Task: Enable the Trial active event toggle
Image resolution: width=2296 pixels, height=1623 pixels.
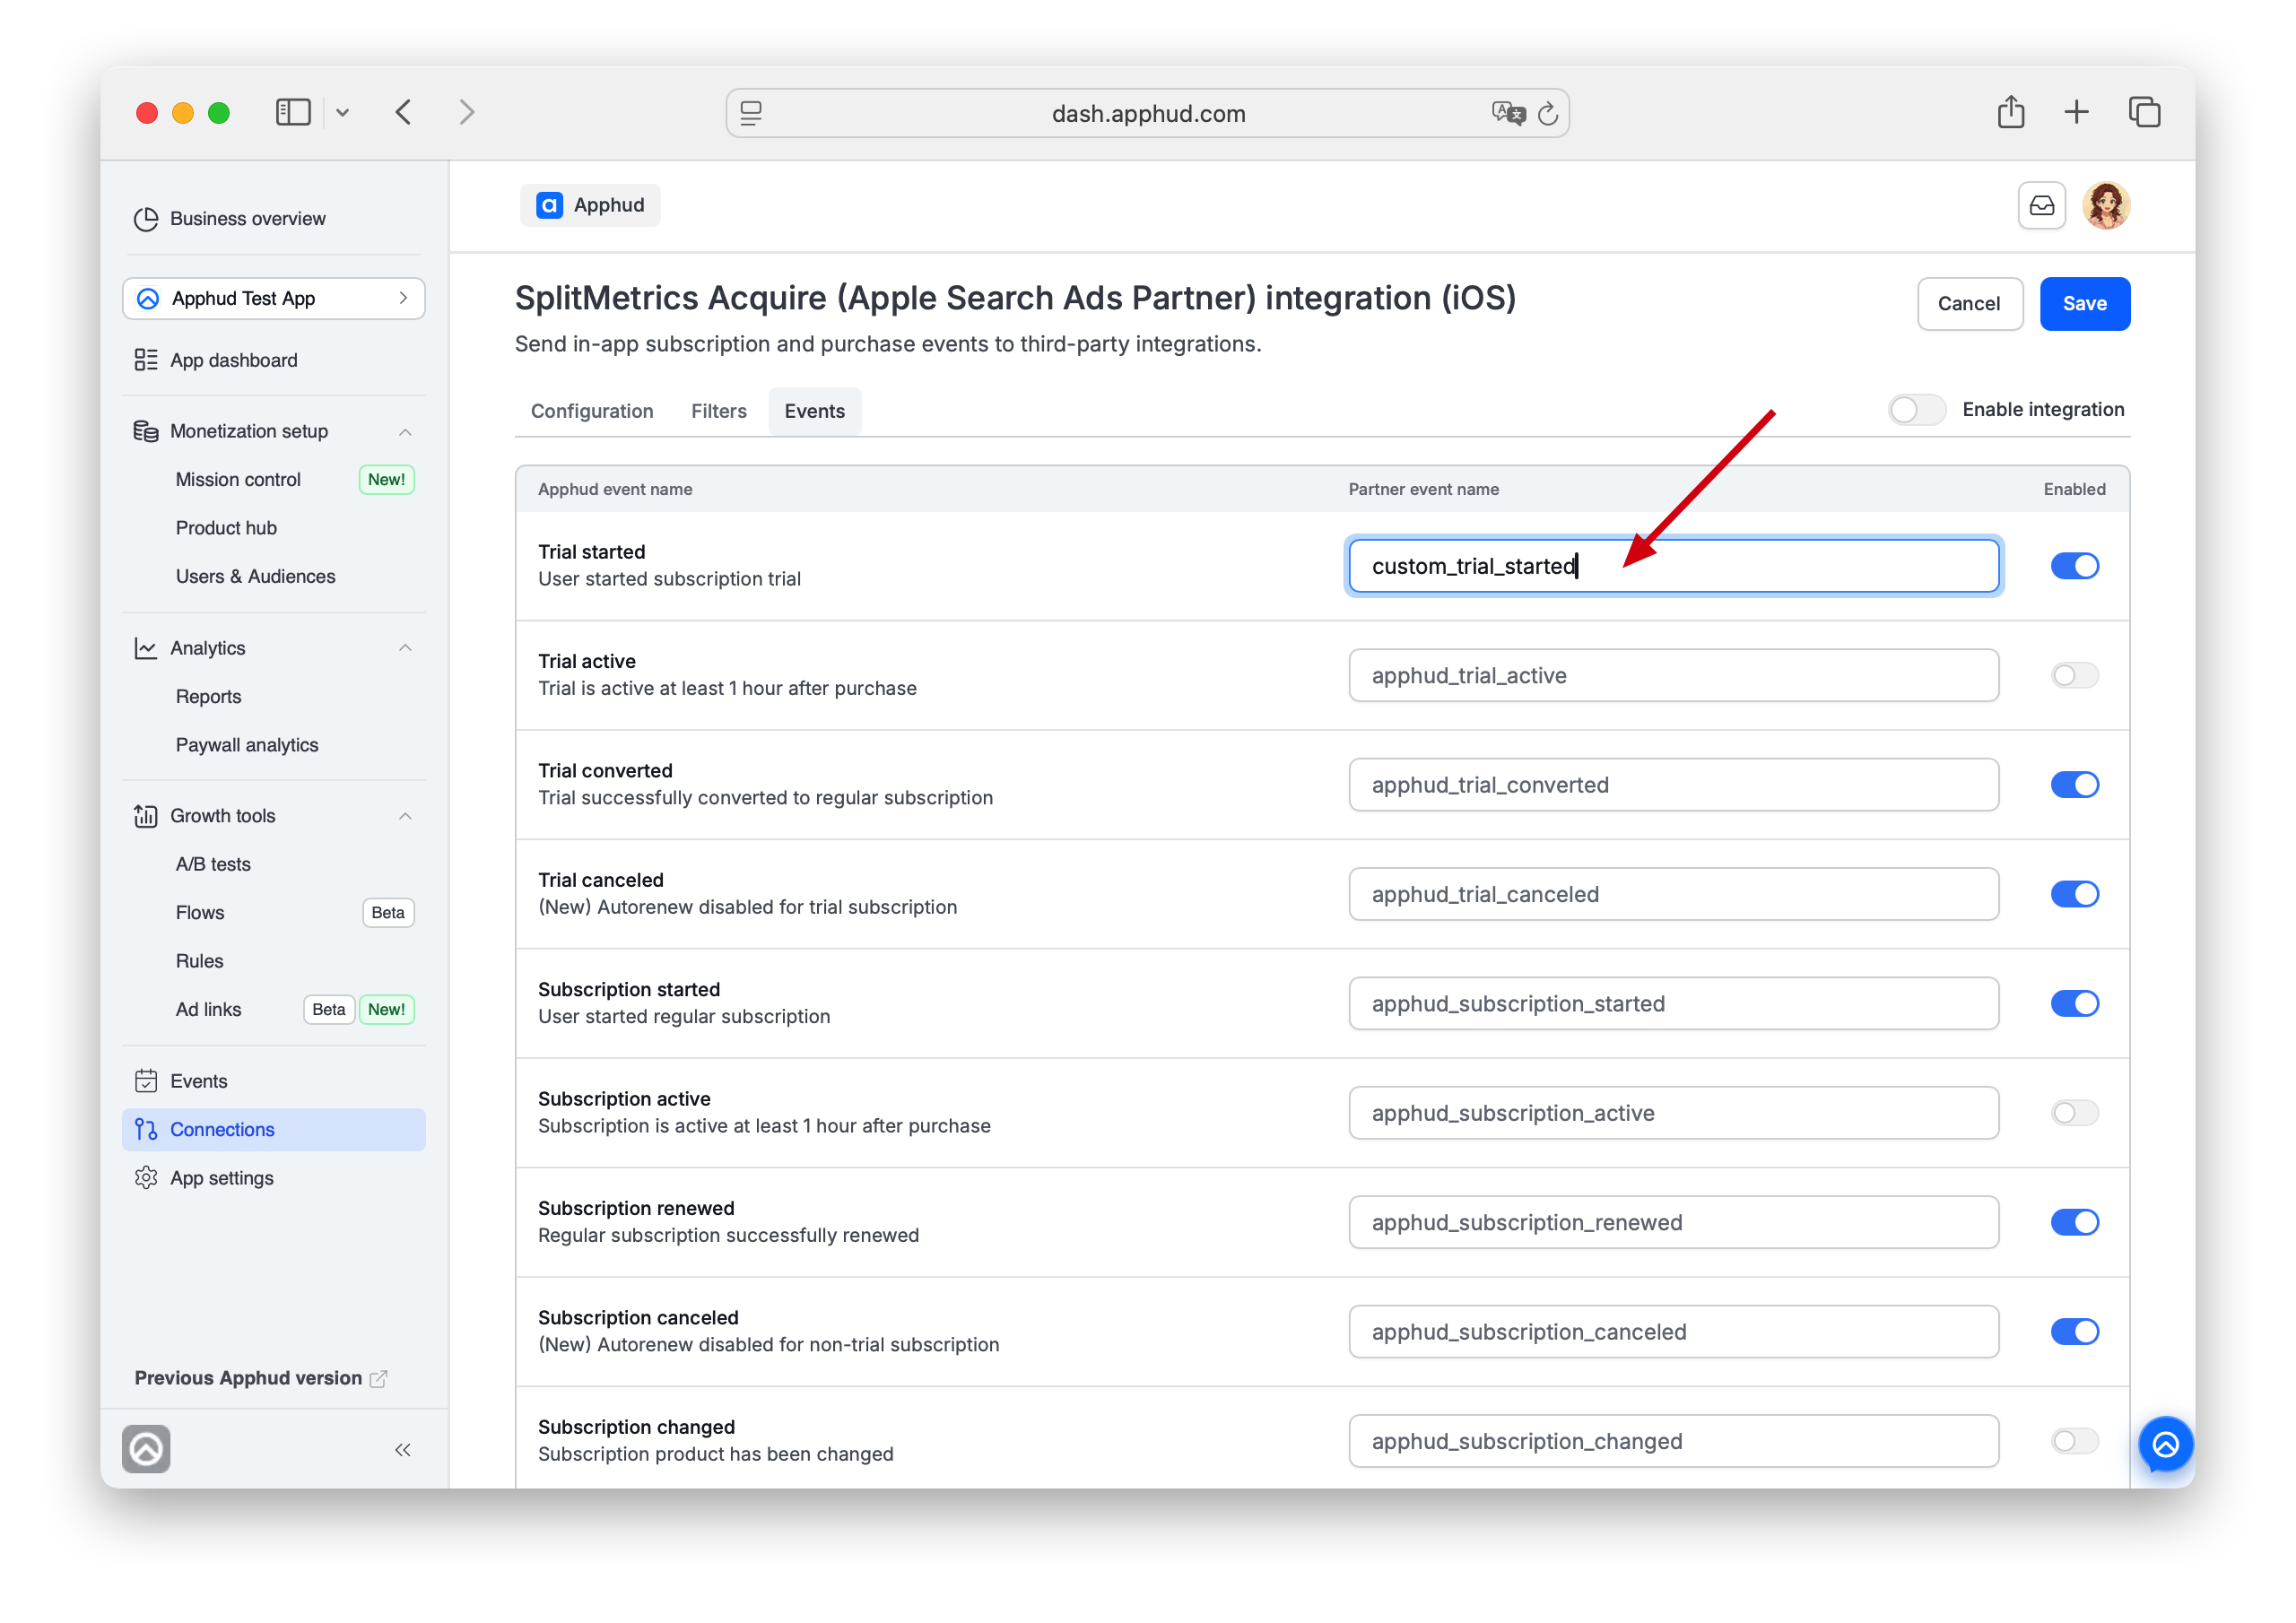Action: click(2074, 677)
